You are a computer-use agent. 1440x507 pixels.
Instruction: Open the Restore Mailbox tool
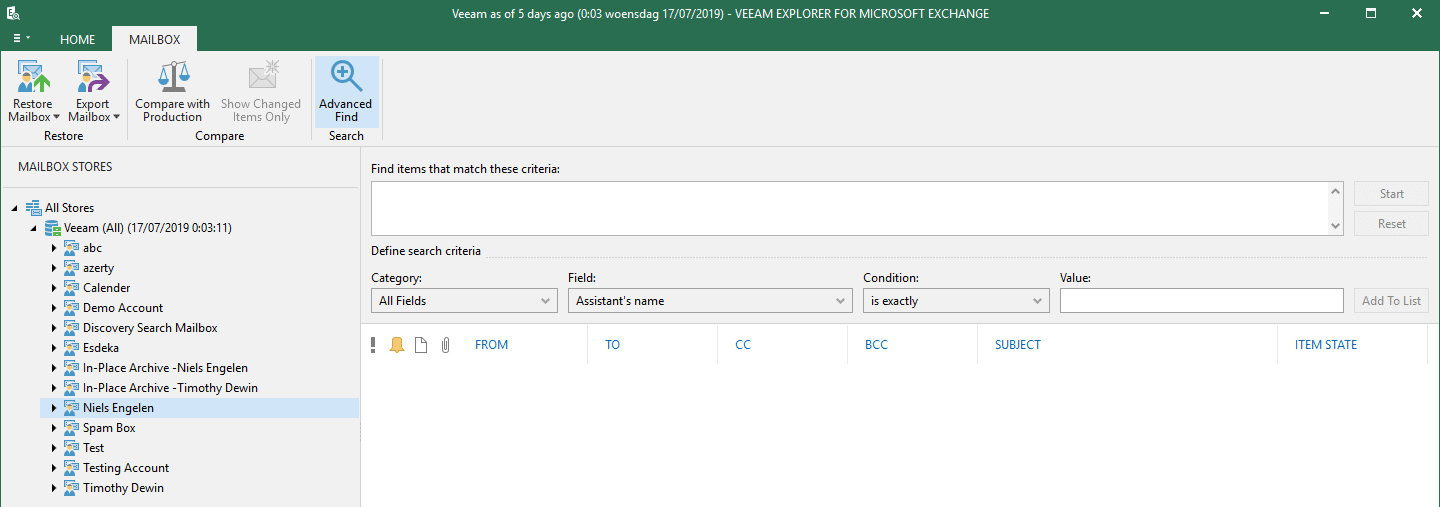[33, 91]
